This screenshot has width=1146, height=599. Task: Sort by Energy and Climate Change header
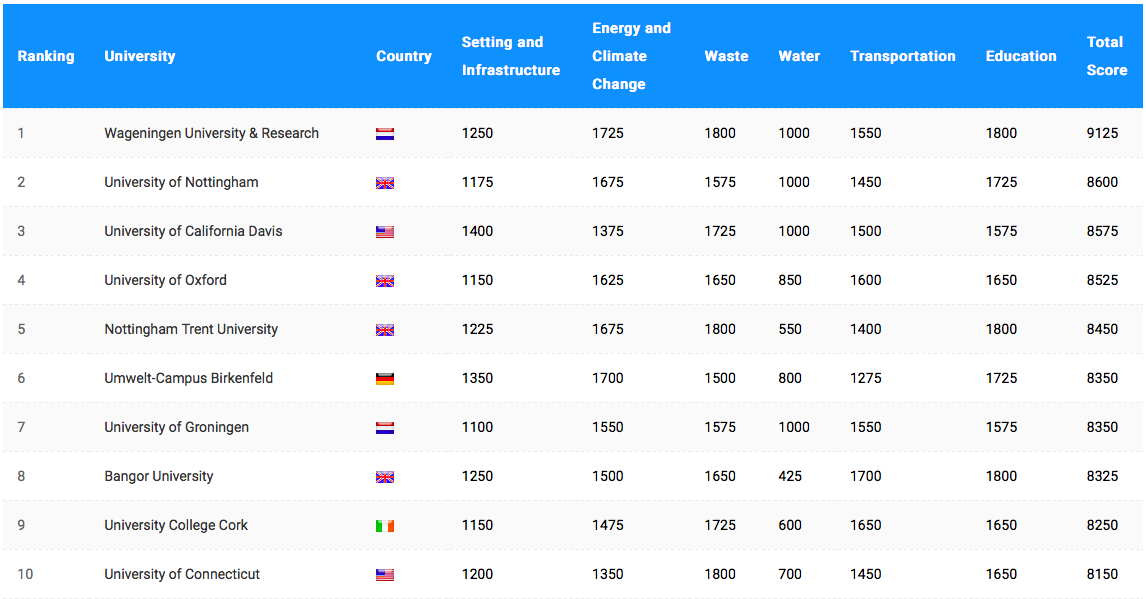click(631, 56)
